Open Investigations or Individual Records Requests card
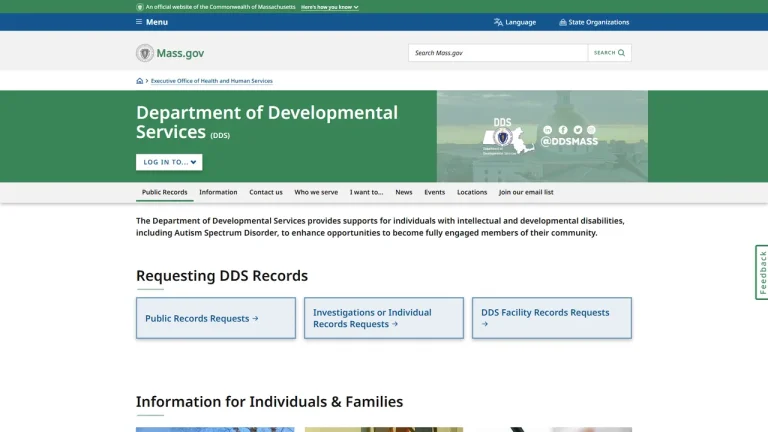Image resolution: width=768 pixels, height=432 pixels. pyautogui.click(x=384, y=318)
